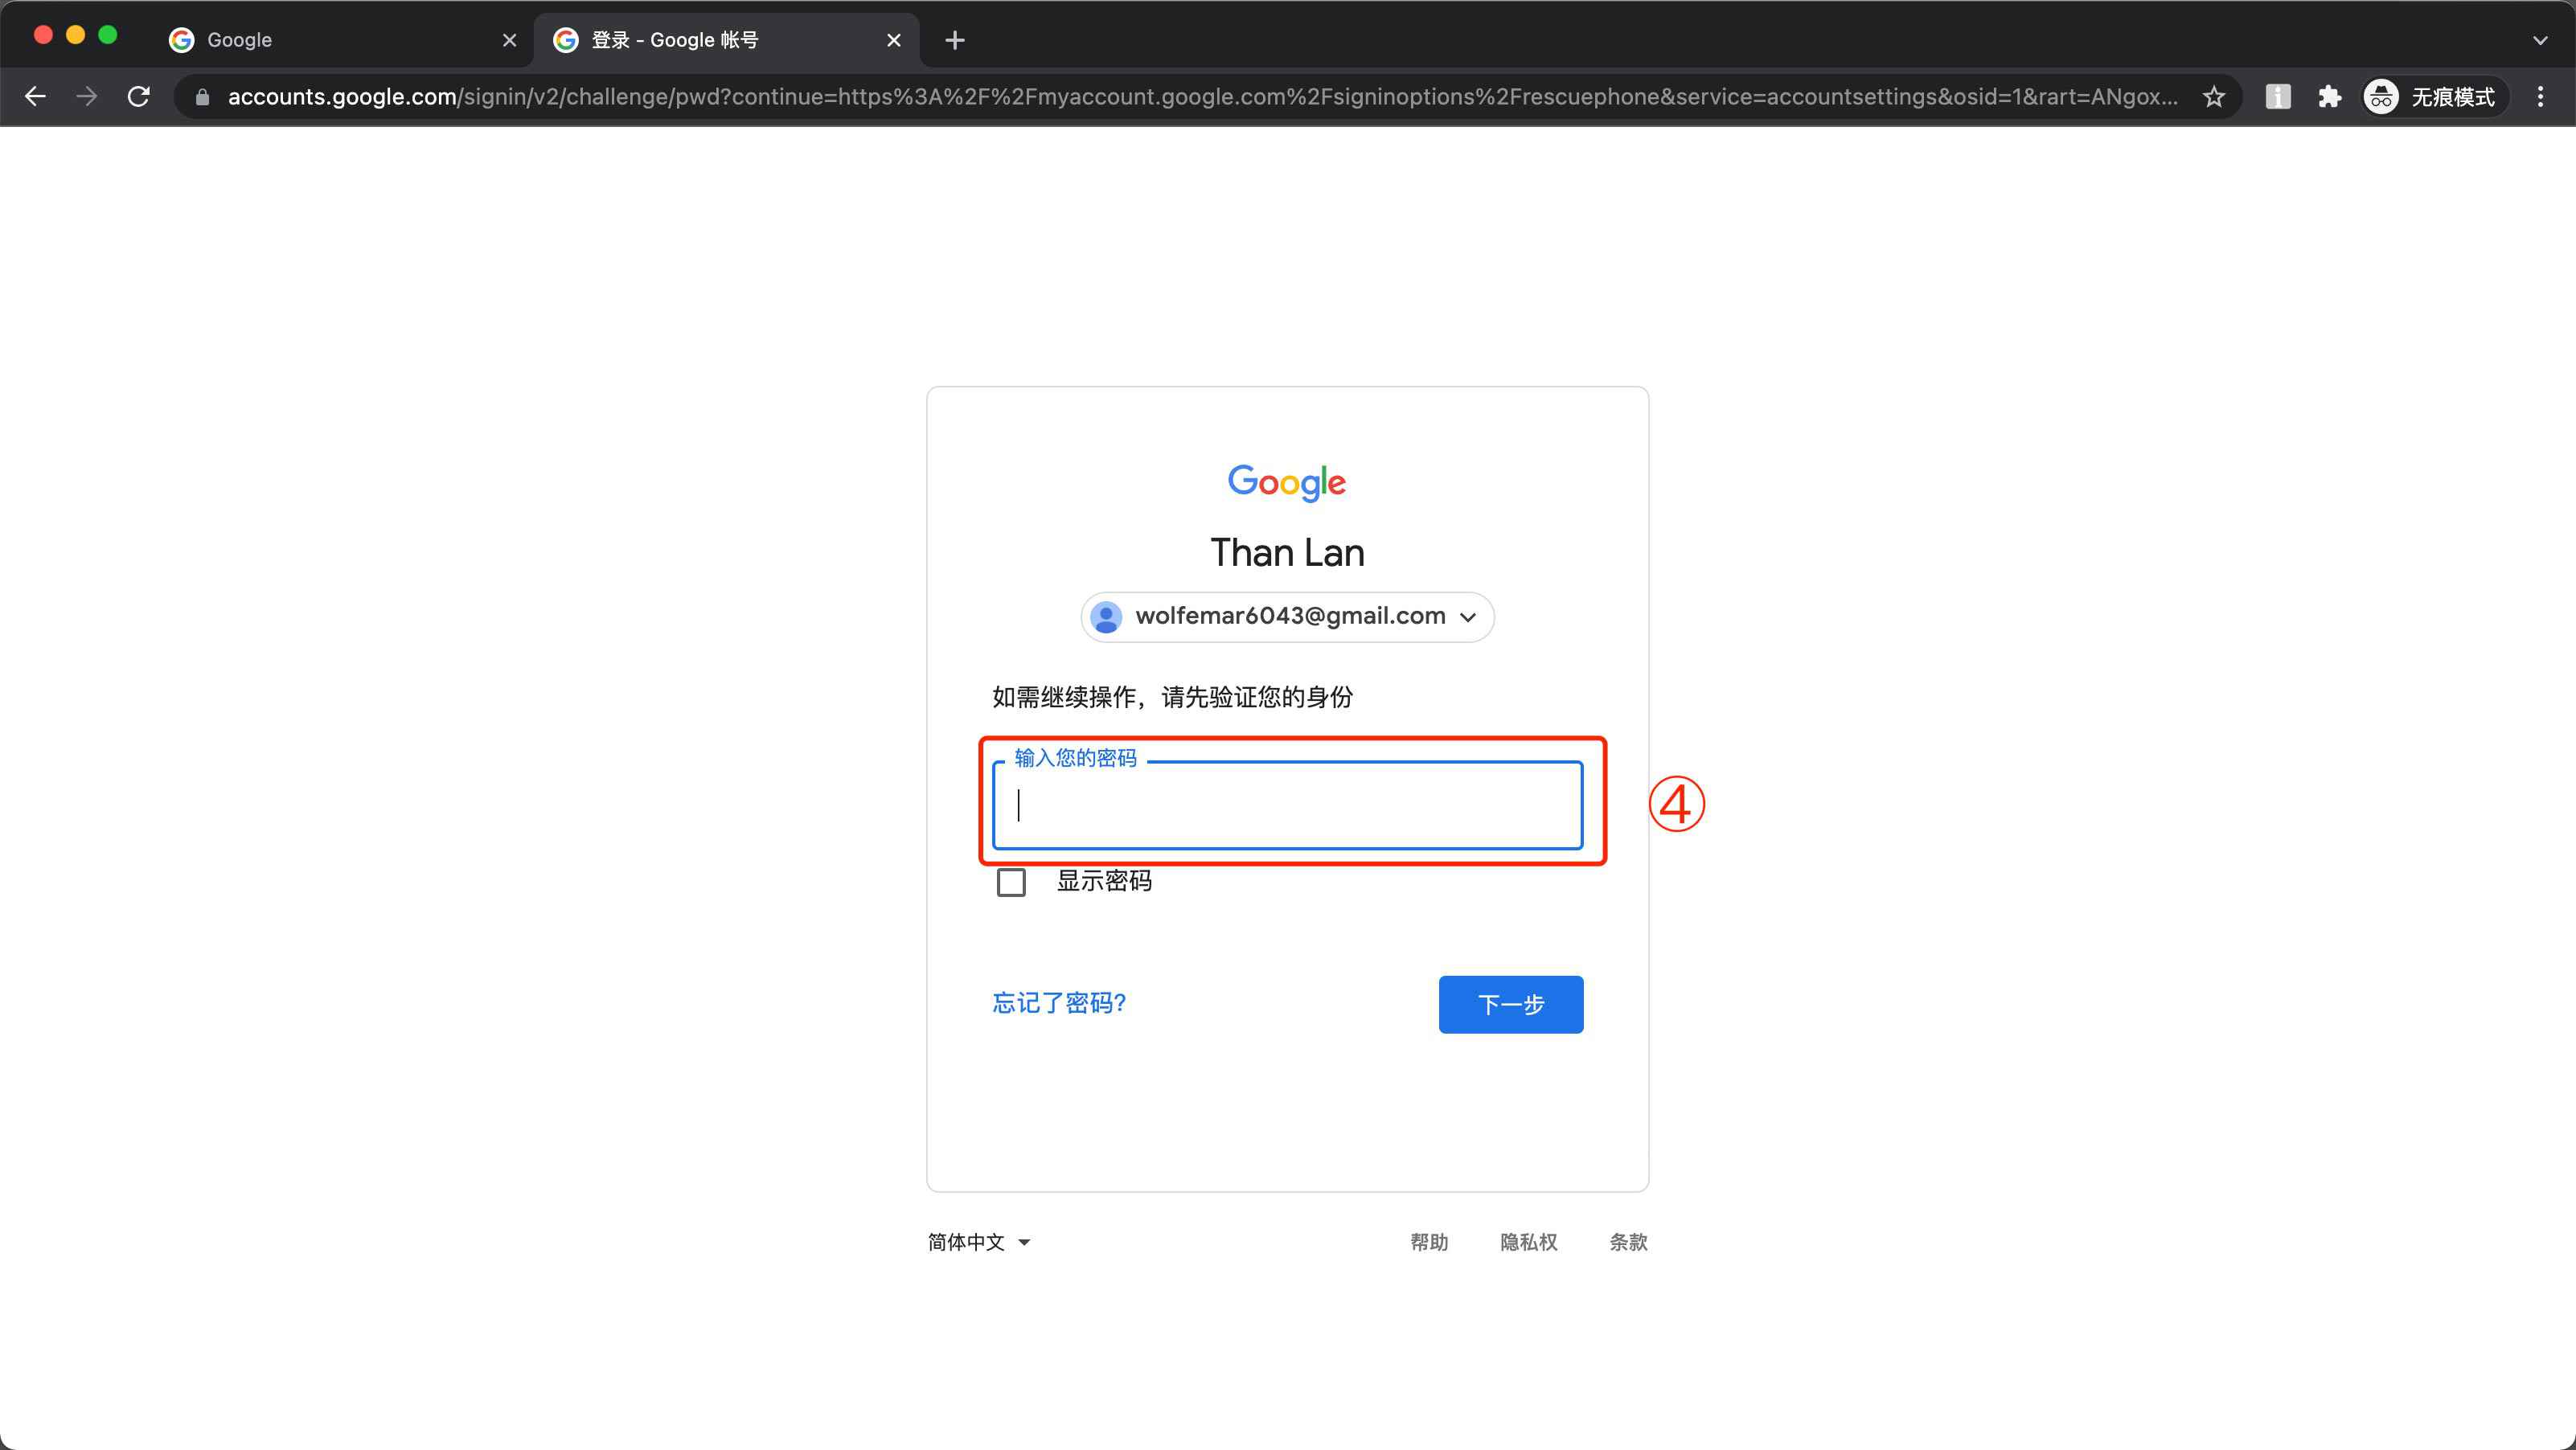
Task: Click the incognito mode icon
Action: (2382, 96)
